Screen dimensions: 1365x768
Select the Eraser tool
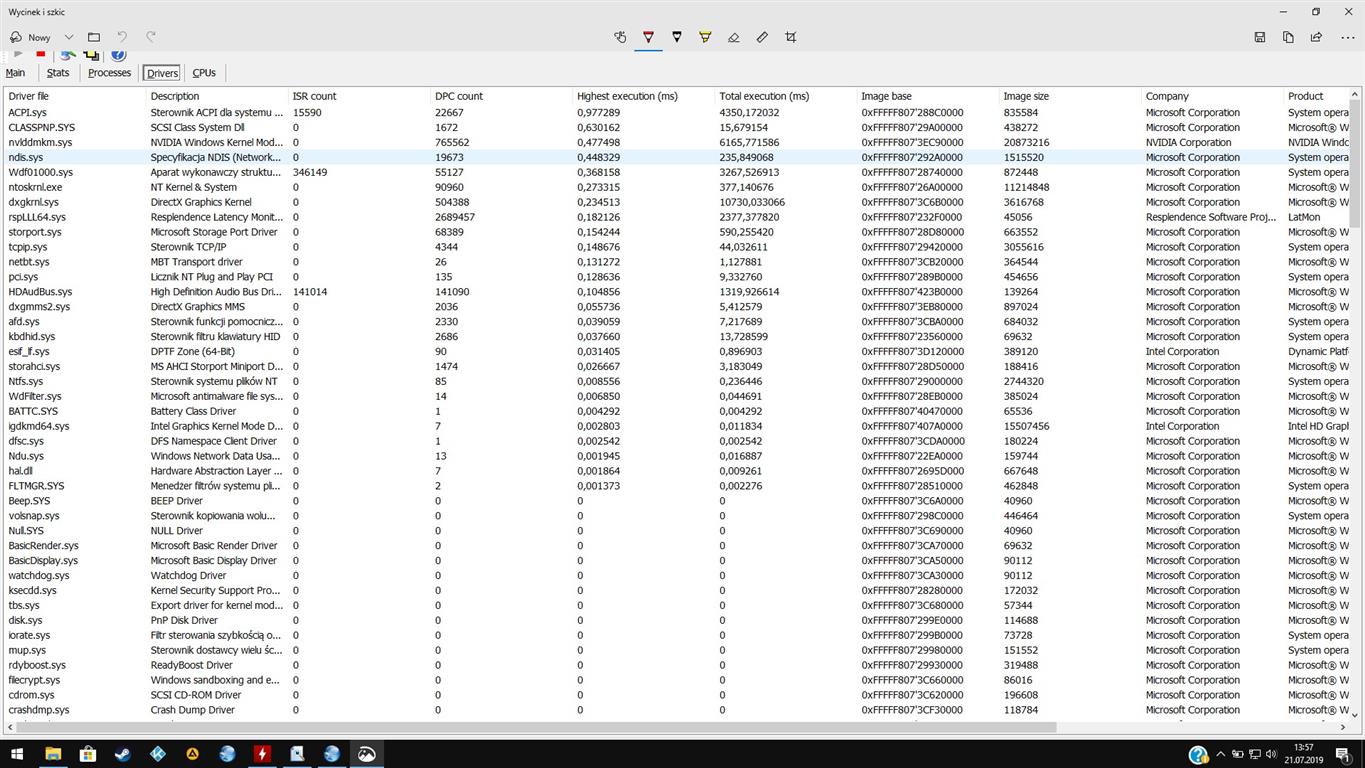click(x=733, y=37)
